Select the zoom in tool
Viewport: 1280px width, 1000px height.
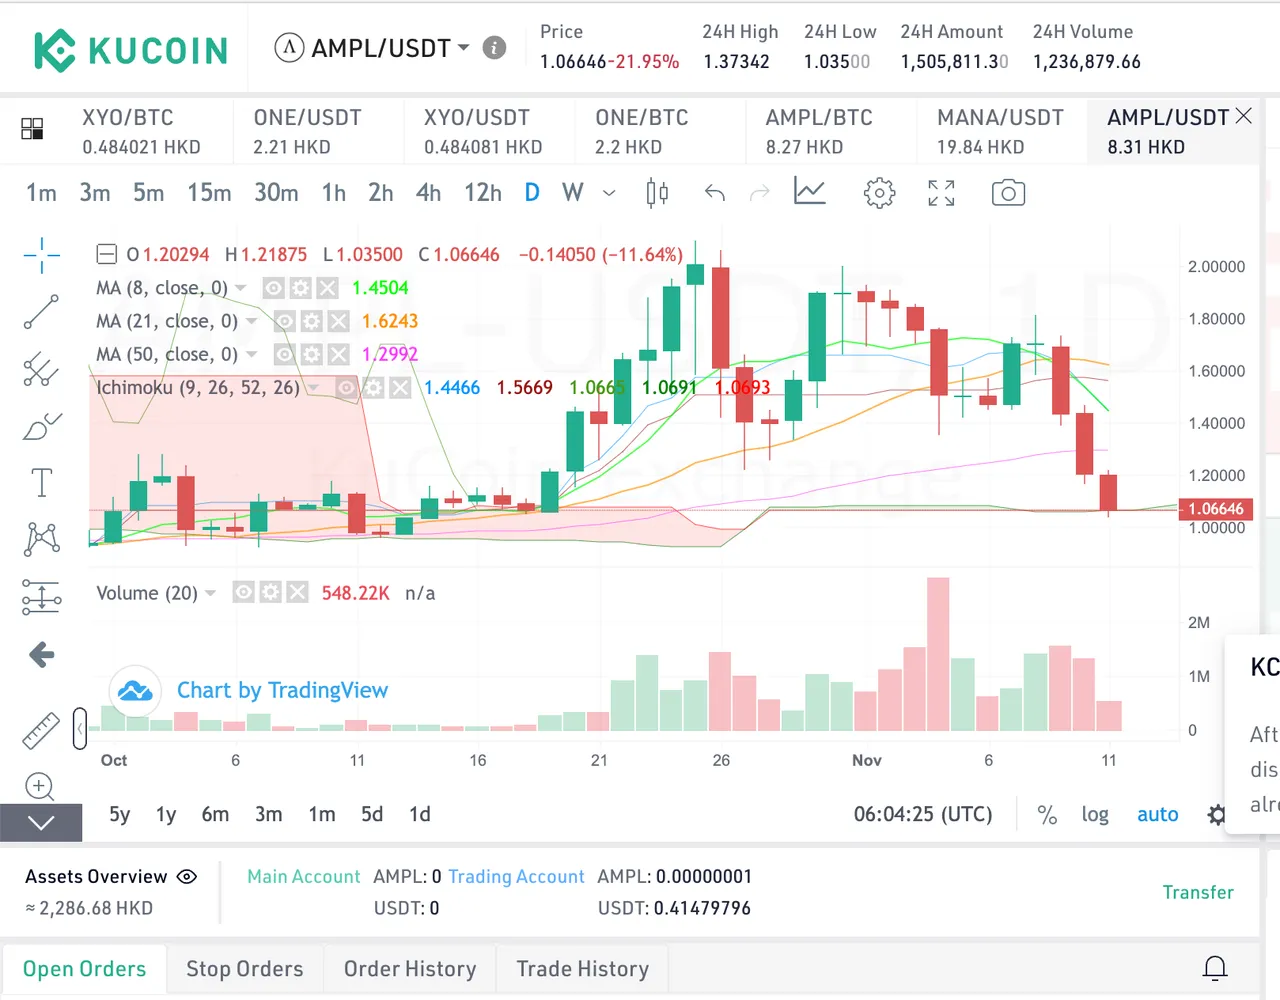pos(40,787)
